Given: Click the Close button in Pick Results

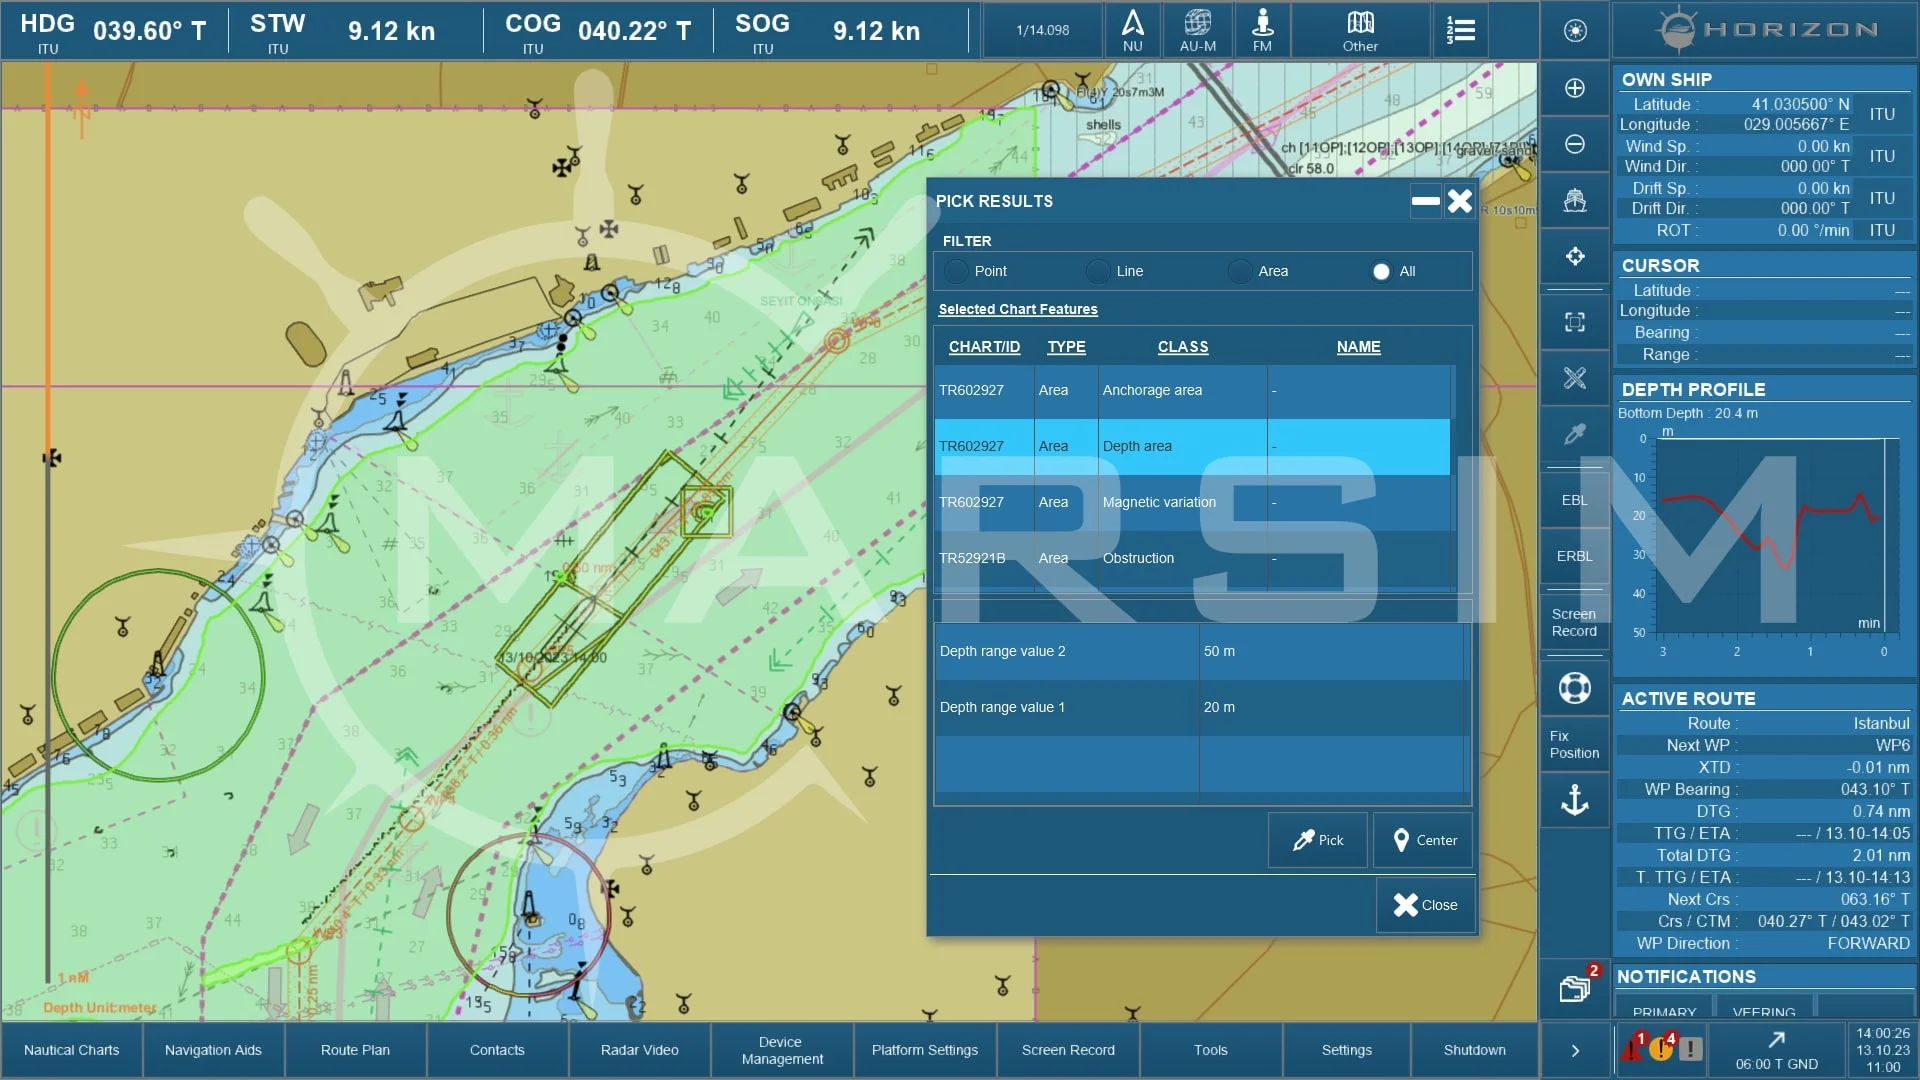Looking at the screenshot, I should [1424, 905].
